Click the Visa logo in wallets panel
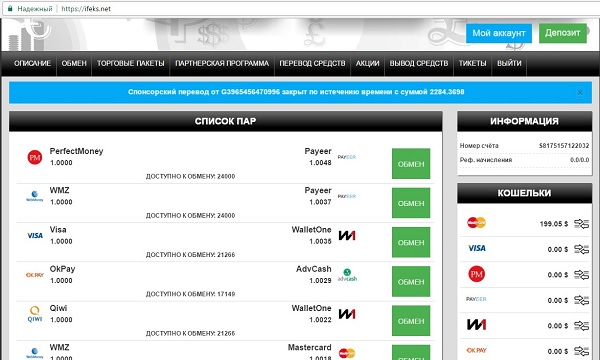The height and width of the screenshot is (360, 600). (477, 248)
